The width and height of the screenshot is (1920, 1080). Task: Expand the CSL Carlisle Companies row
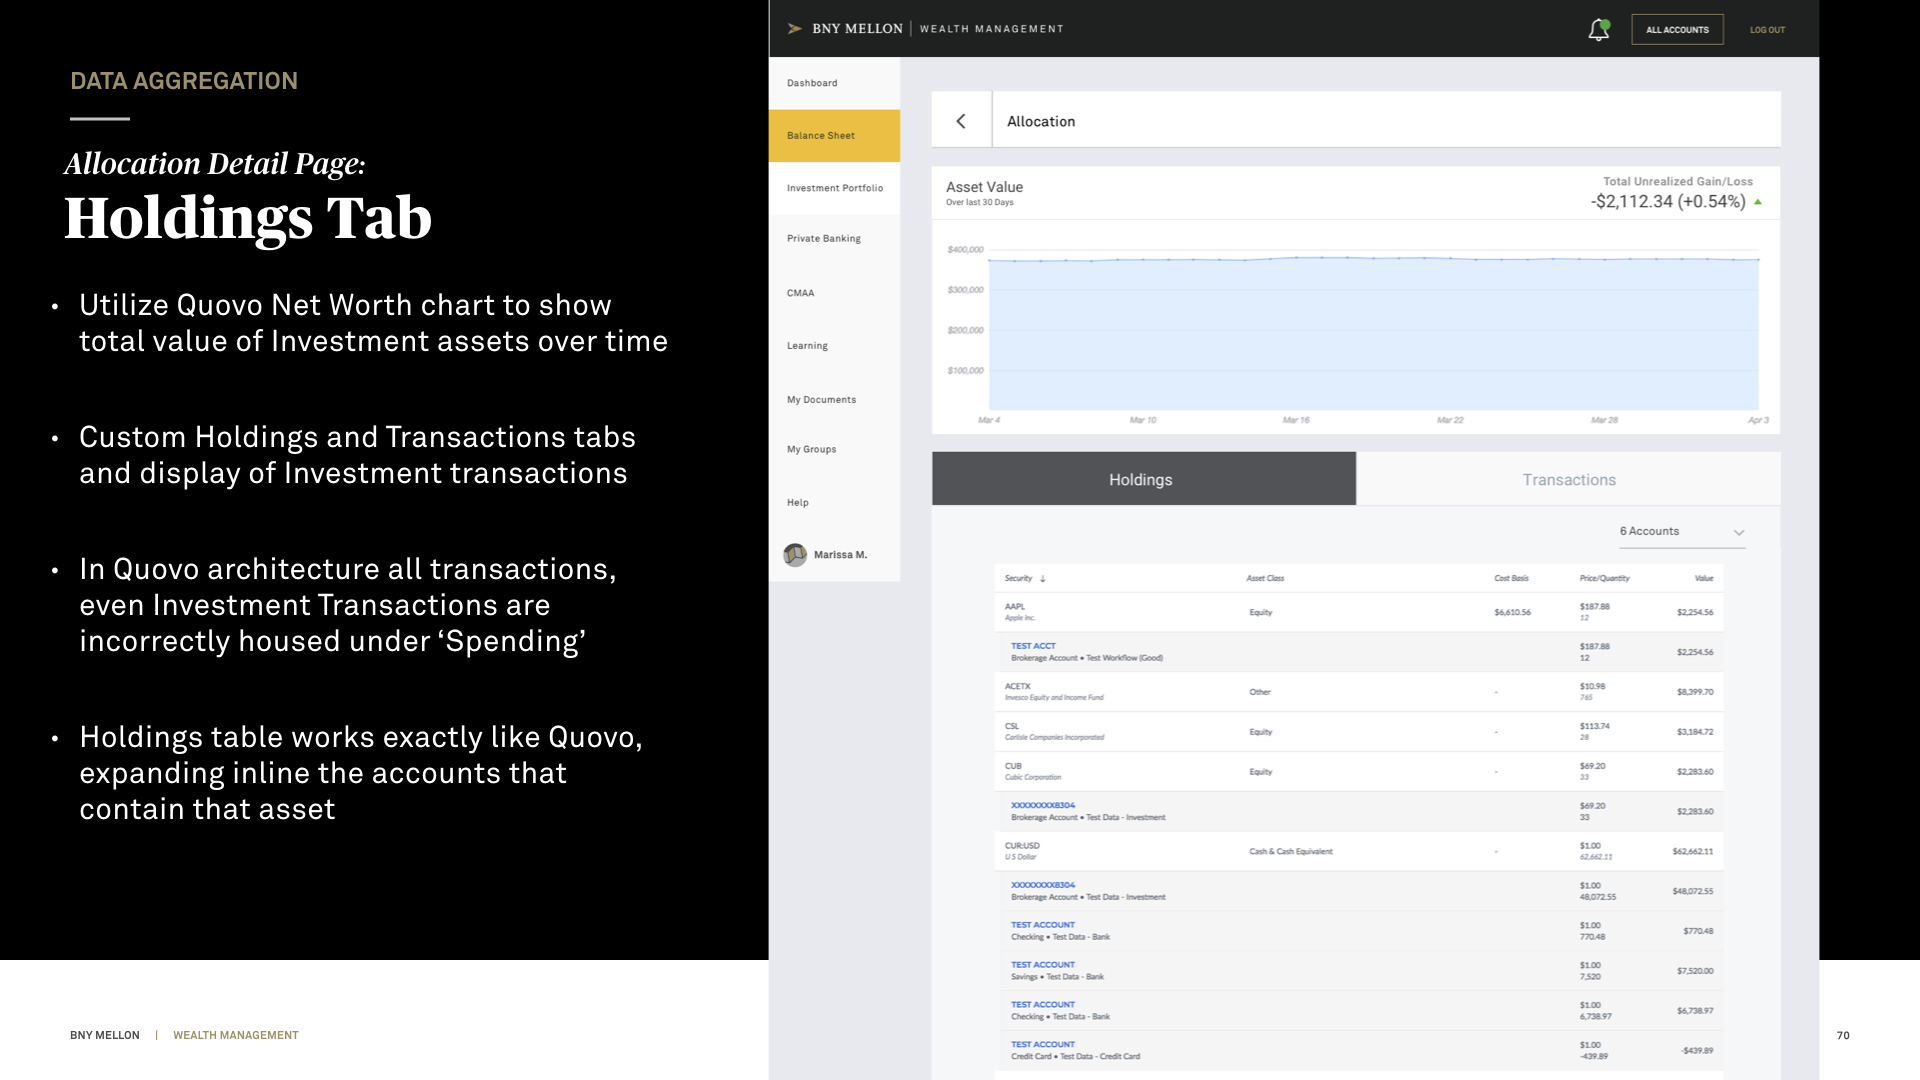pyautogui.click(x=1359, y=732)
